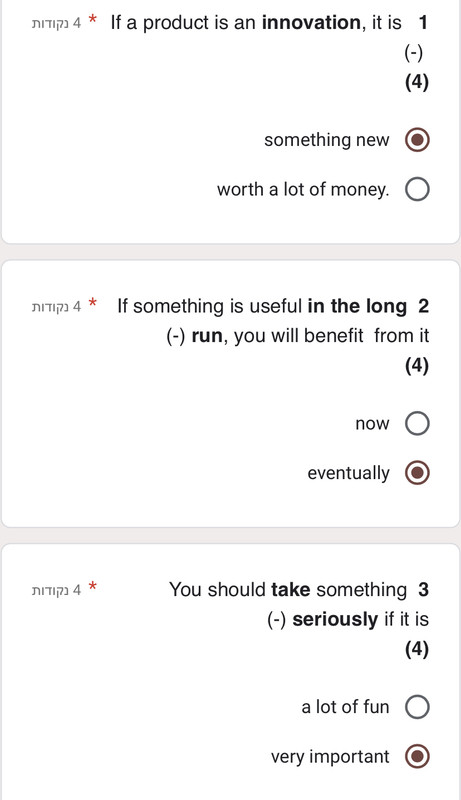The height and width of the screenshot is (800, 461).
Task: Click the "a lot of fun" label text
Action: point(345,707)
